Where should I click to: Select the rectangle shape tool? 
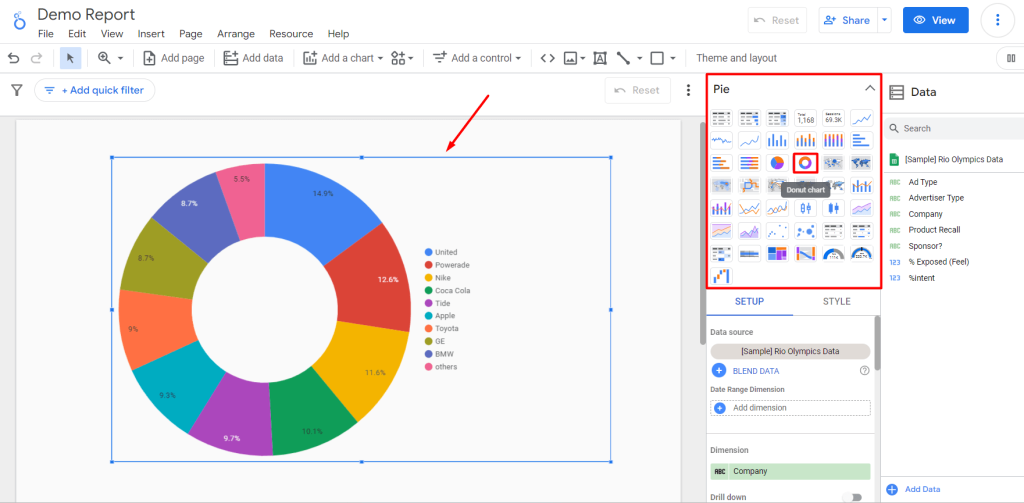coord(657,58)
